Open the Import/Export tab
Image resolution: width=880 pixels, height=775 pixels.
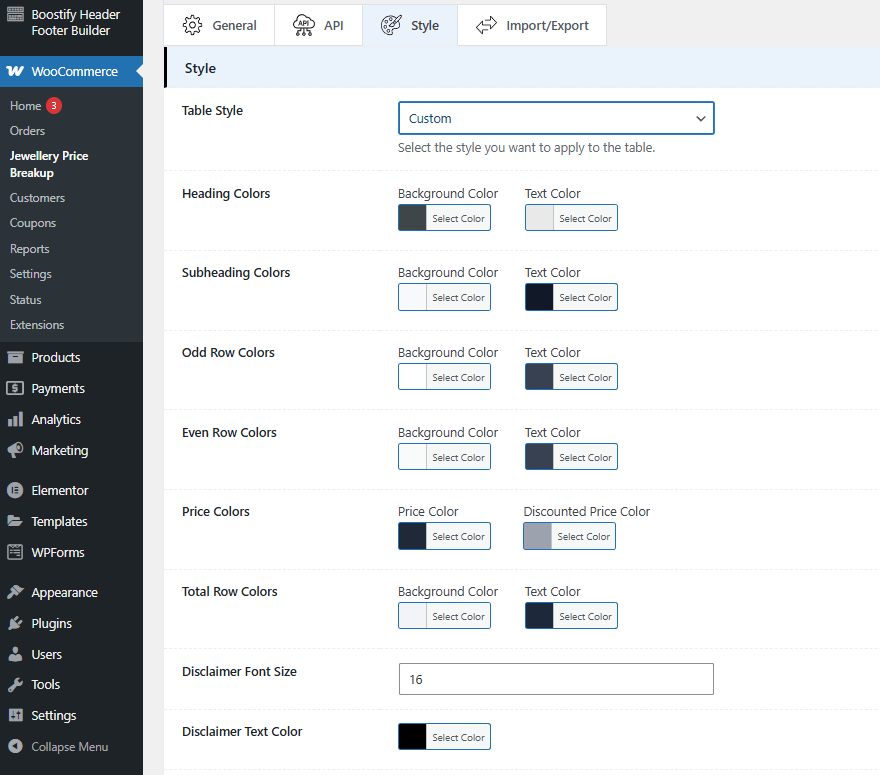point(531,25)
